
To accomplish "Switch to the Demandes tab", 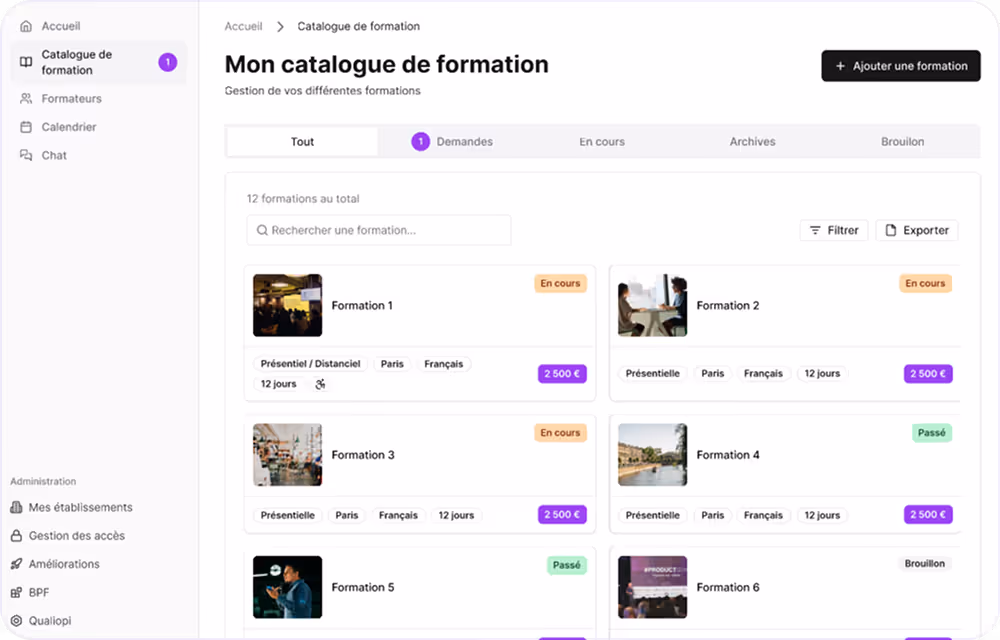I will coord(452,142).
